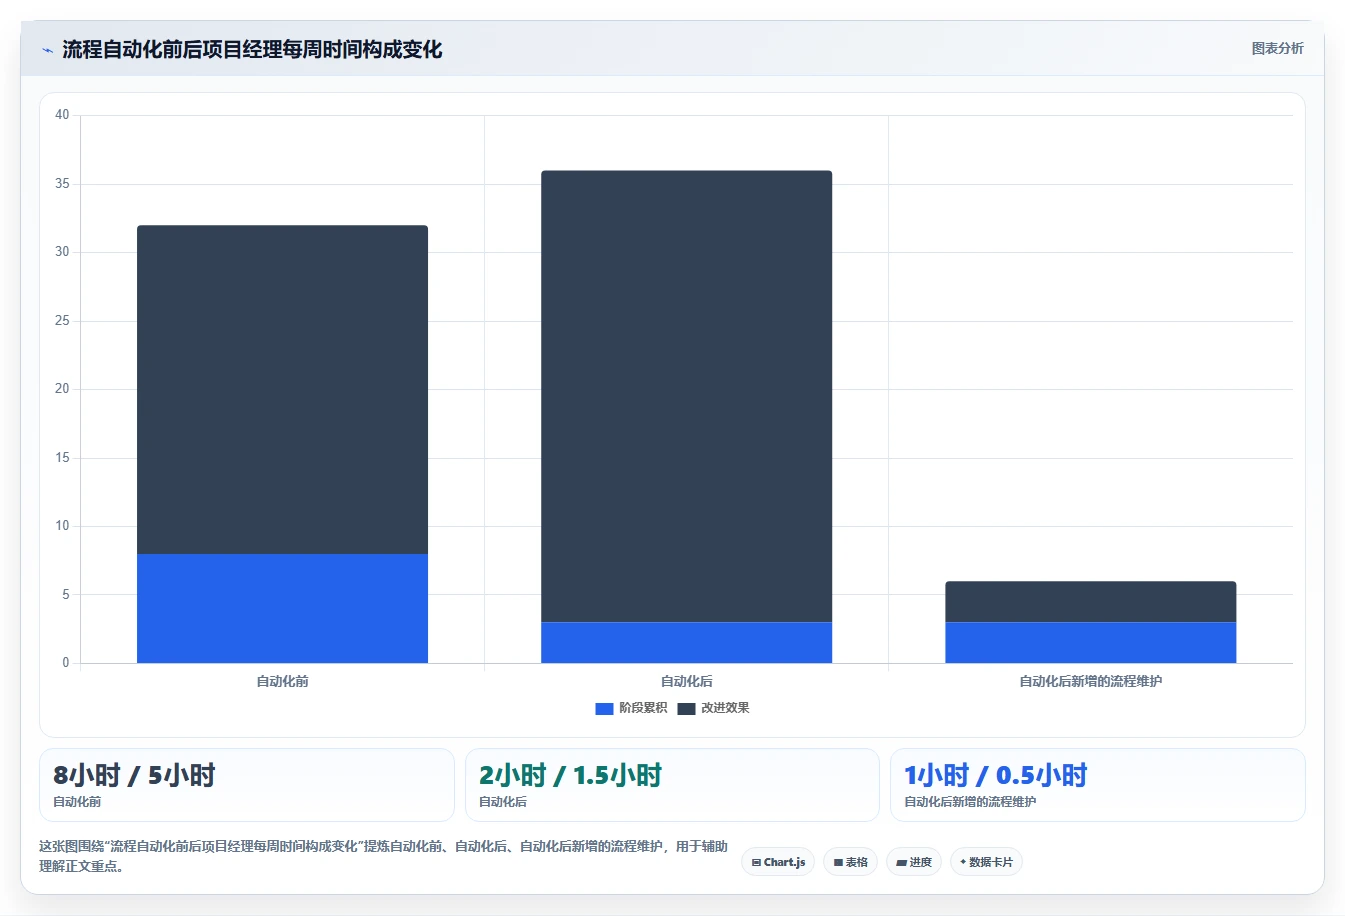
Task: Click the y-axis value 10
Action: tap(62, 526)
